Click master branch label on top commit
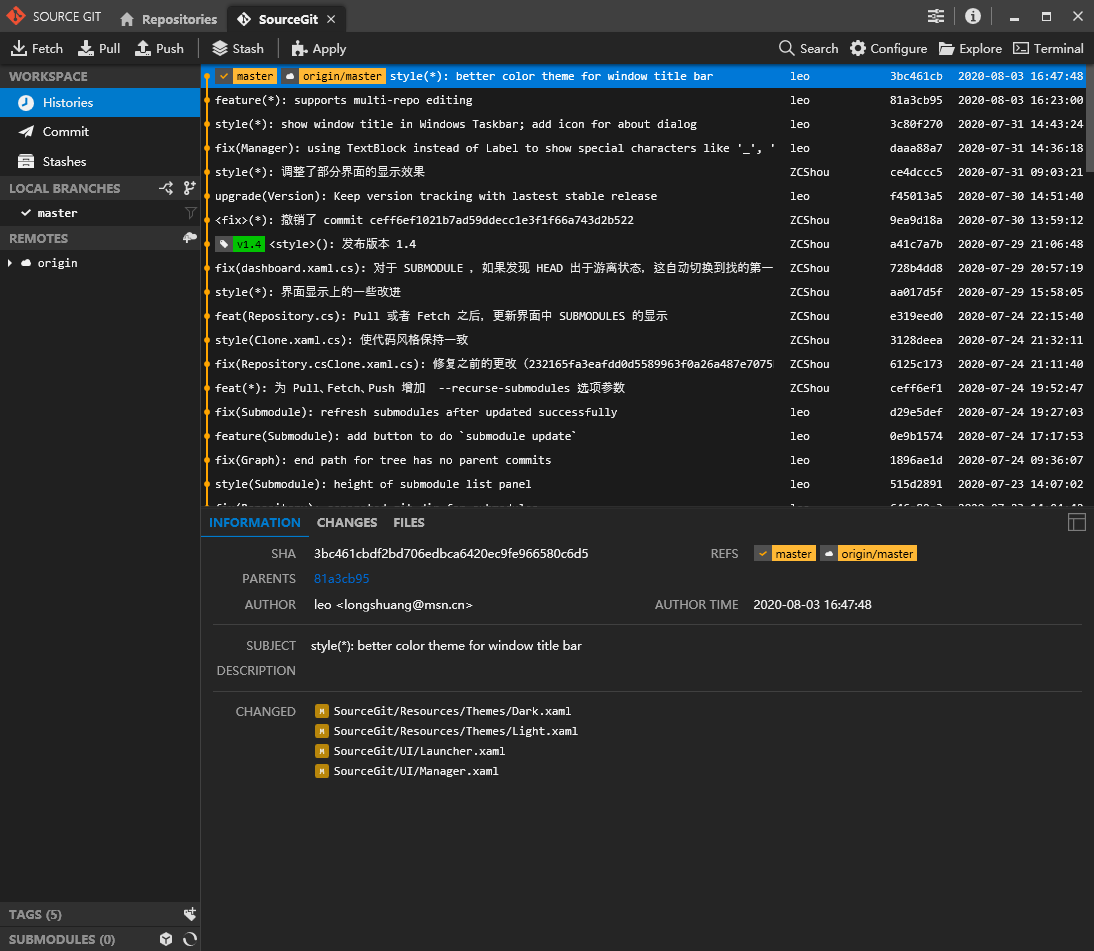 tap(246, 76)
